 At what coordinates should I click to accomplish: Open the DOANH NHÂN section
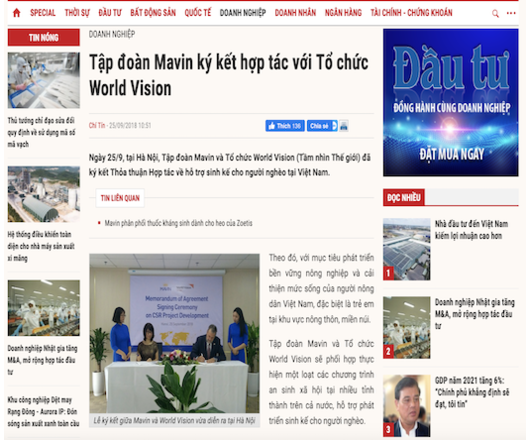point(295,13)
